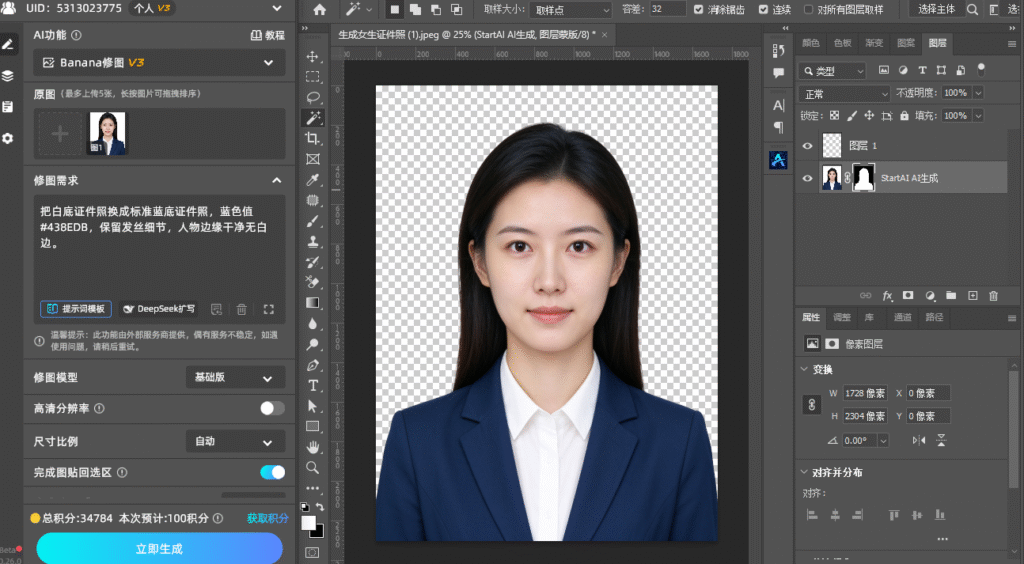Image resolution: width=1024 pixels, height=564 pixels.
Task: Select the Rectangular Marquee tool
Action: (313, 77)
